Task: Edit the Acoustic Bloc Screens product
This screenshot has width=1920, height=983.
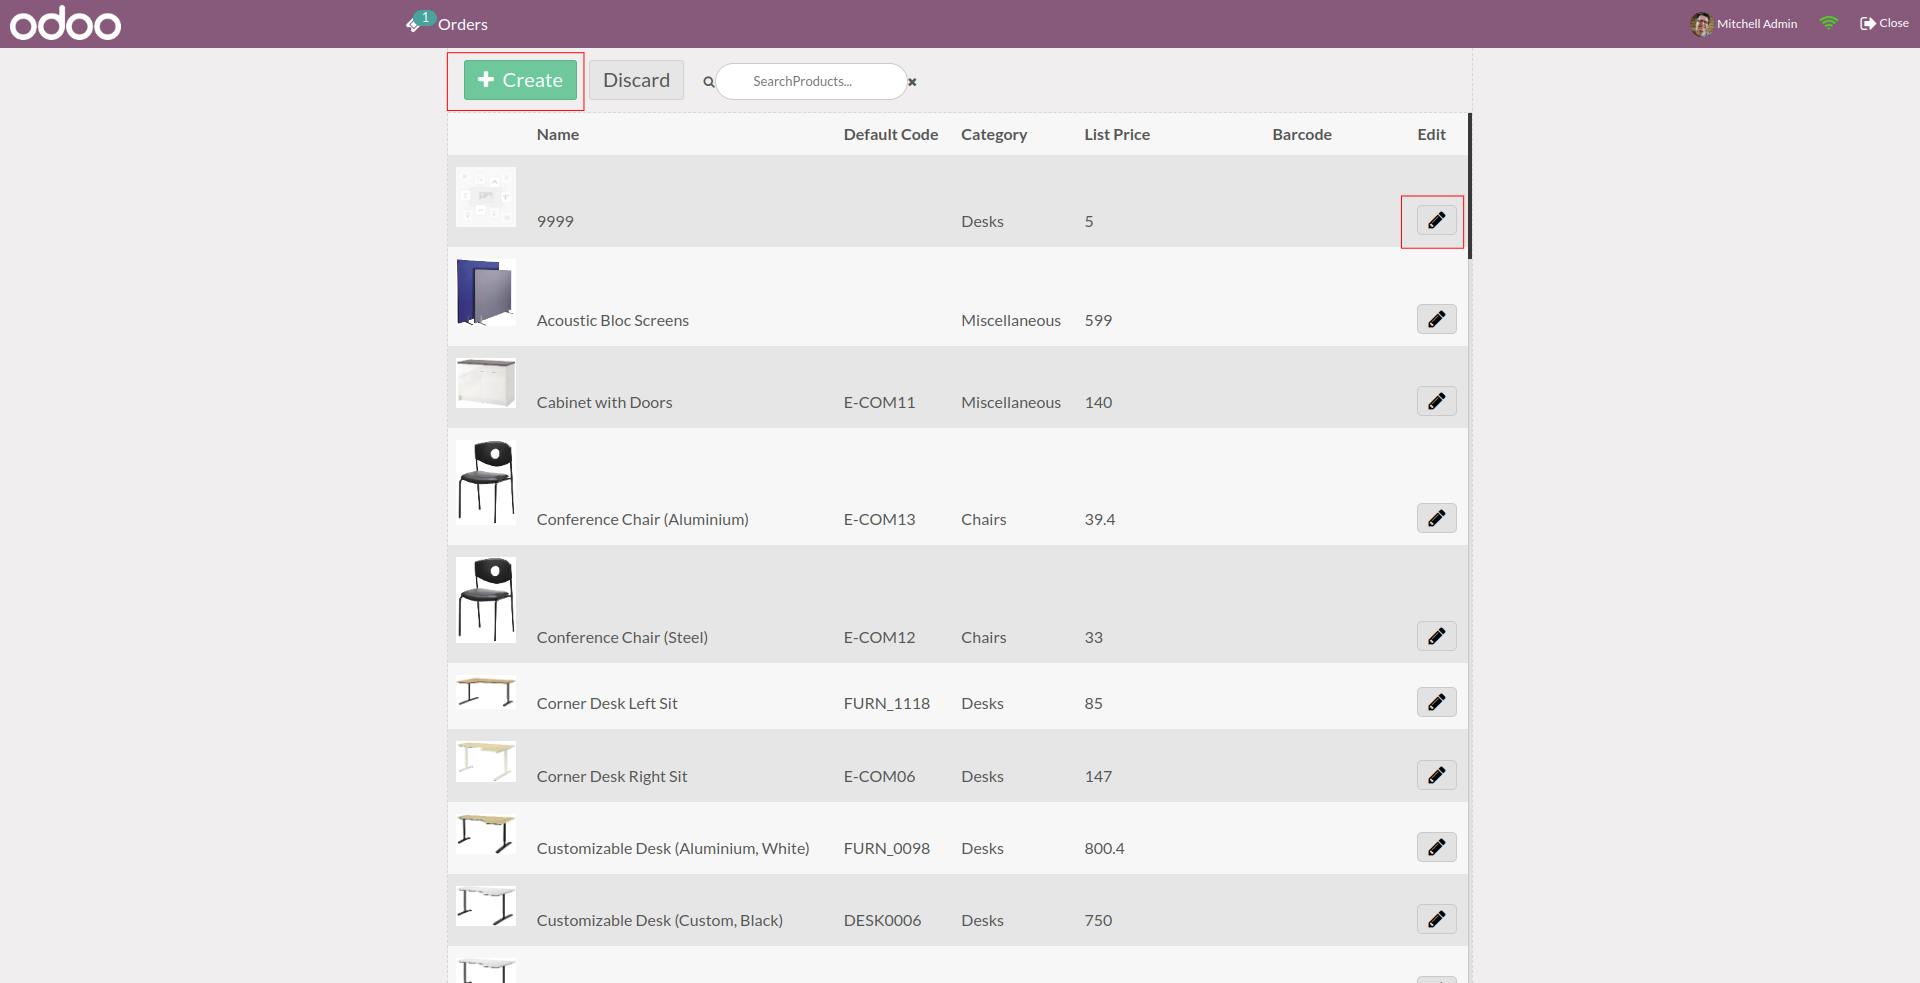Action: click(1436, 319)
